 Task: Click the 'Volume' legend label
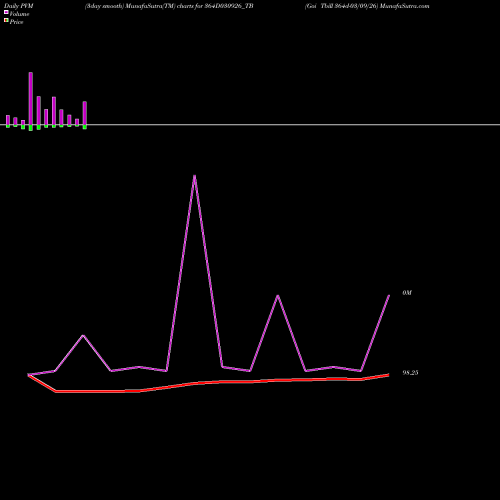pos(19,14)
